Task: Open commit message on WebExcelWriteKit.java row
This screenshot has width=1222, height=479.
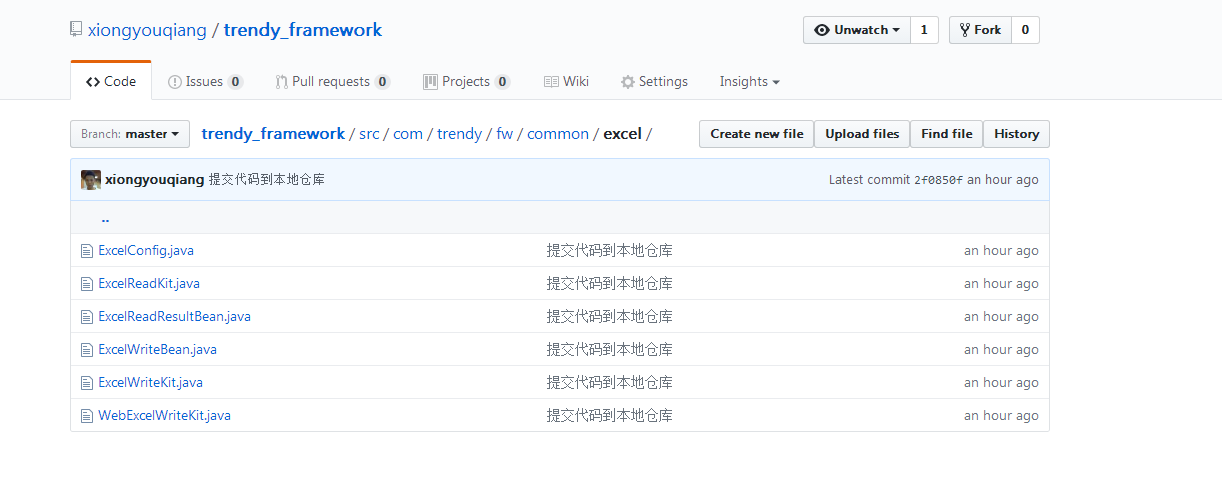Action: pos(610,416)
